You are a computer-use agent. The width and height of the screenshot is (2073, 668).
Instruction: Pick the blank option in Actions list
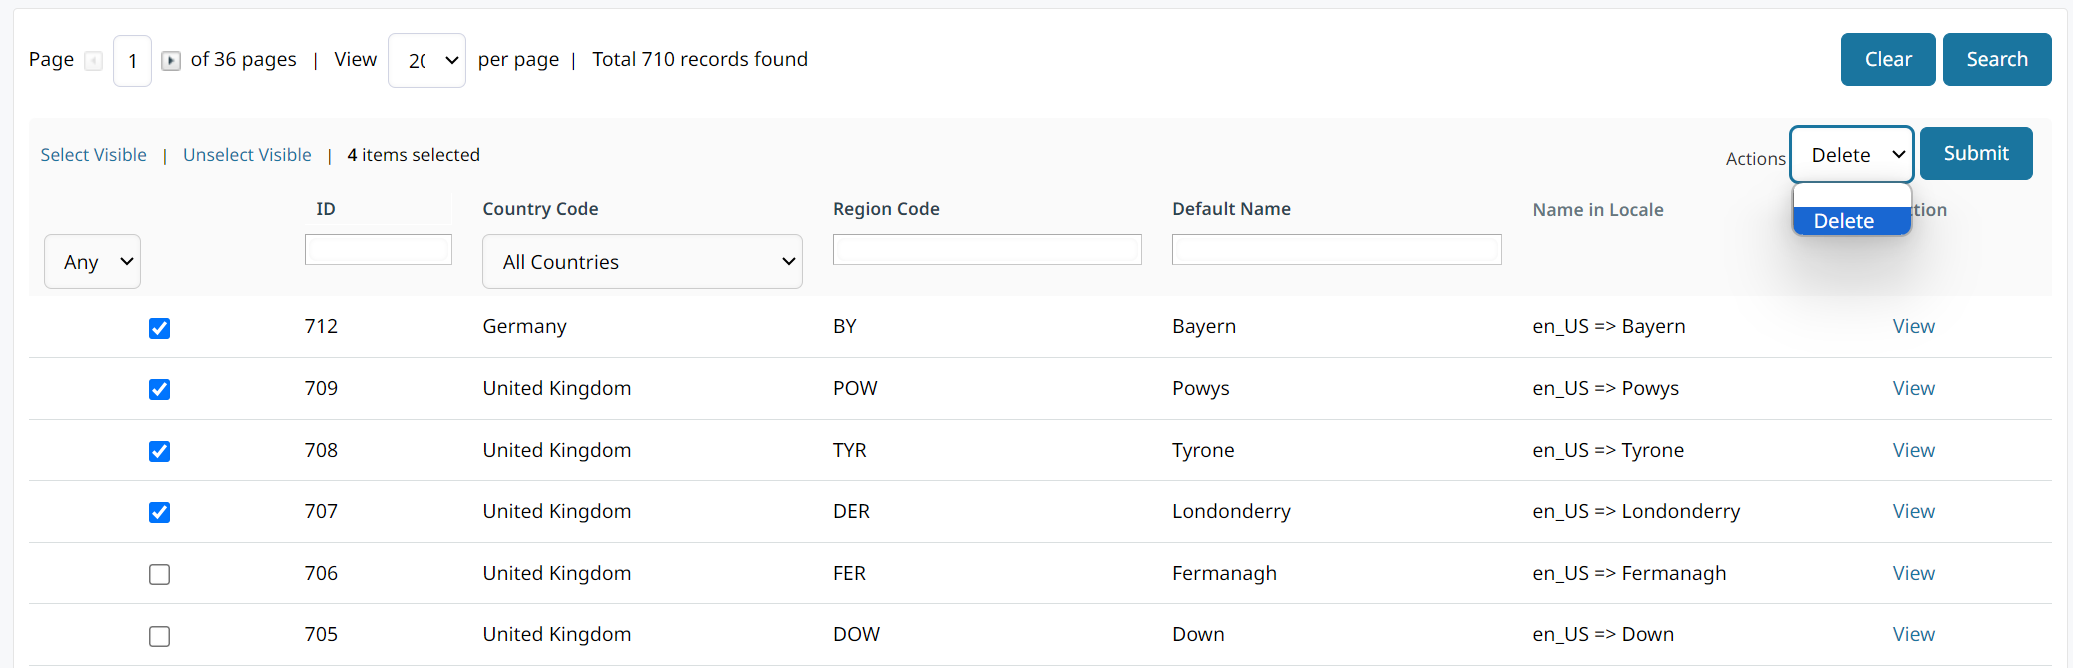point(1851,196)
